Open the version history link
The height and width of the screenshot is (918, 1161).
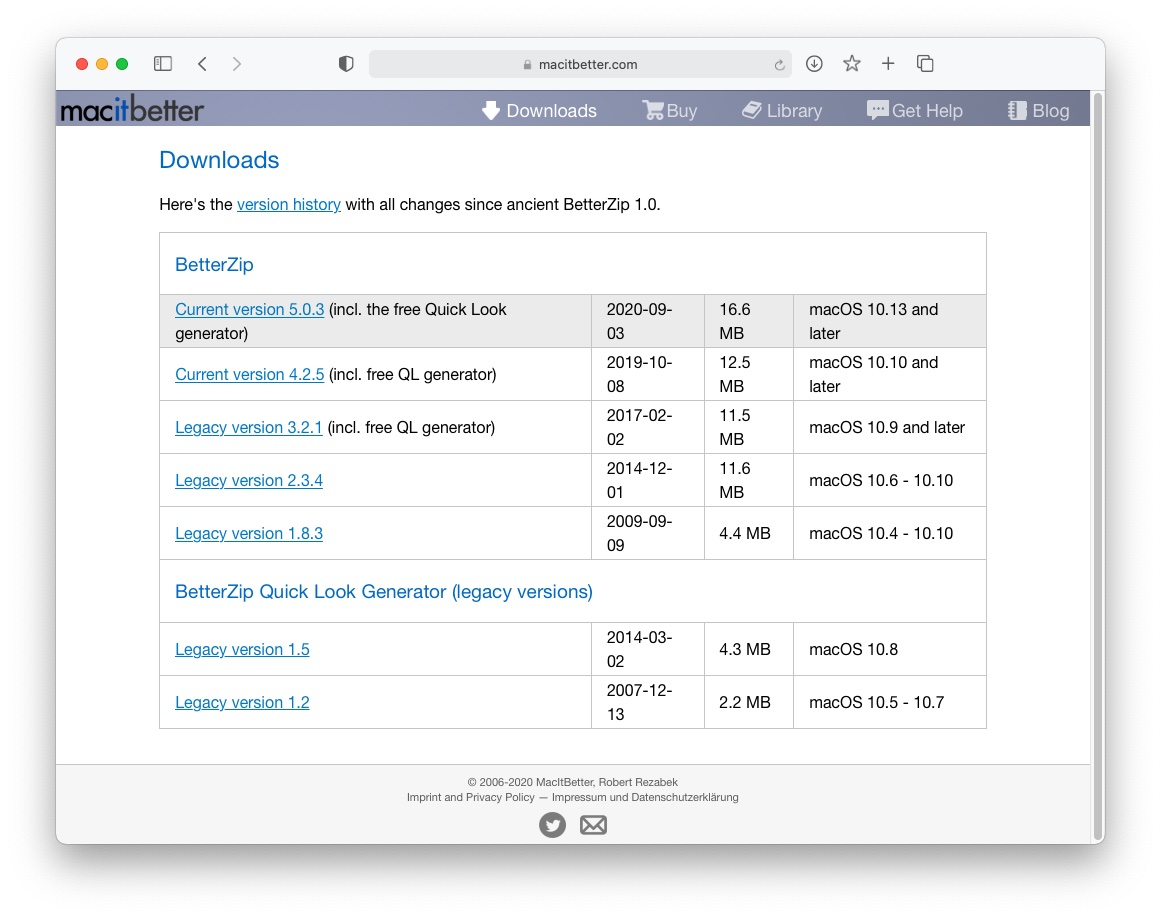pyautogui.click(x=289, y=204)
